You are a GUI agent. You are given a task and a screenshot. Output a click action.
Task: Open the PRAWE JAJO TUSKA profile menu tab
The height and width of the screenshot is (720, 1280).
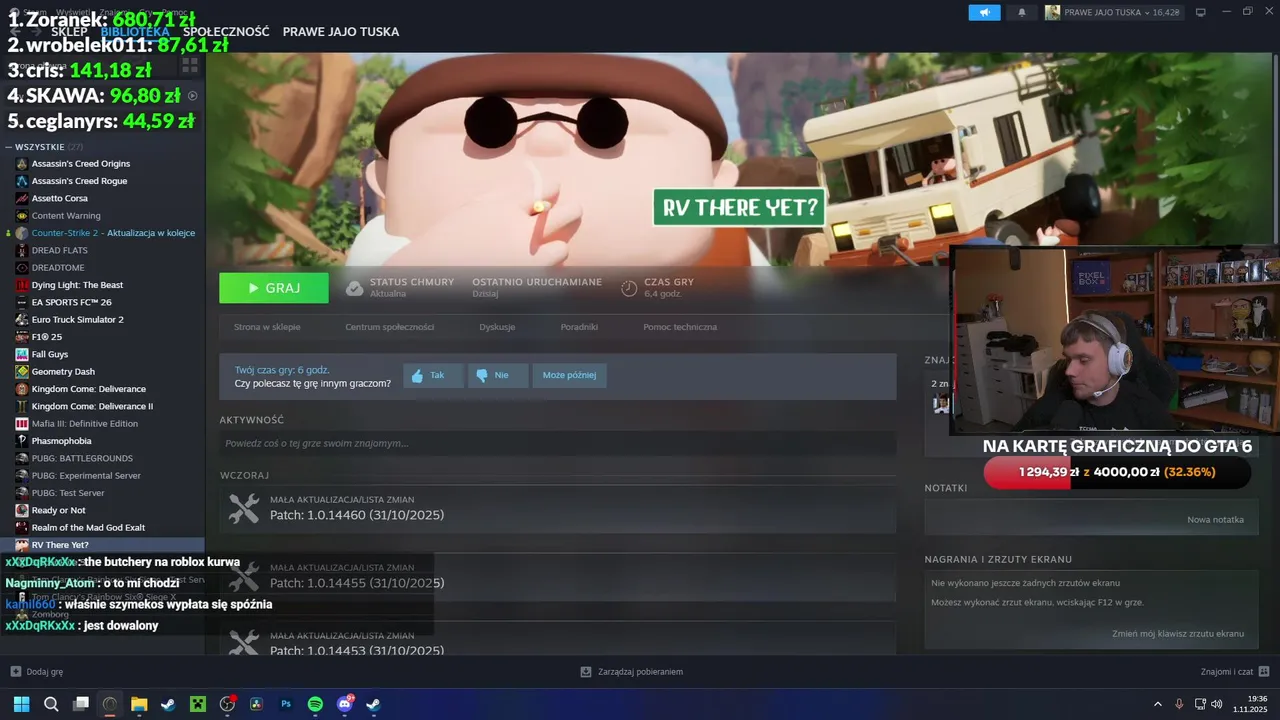click(341, 32)
